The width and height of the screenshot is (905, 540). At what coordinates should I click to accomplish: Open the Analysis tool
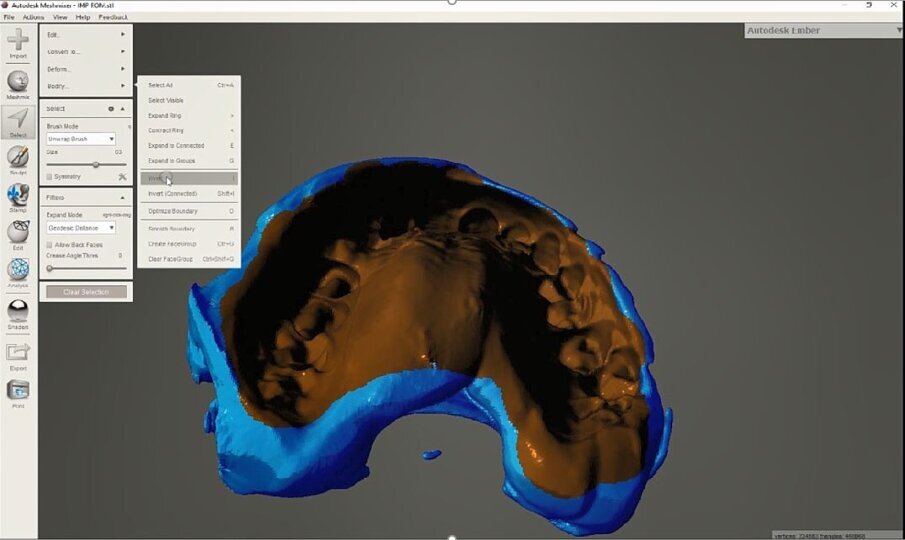coord(18,273)
